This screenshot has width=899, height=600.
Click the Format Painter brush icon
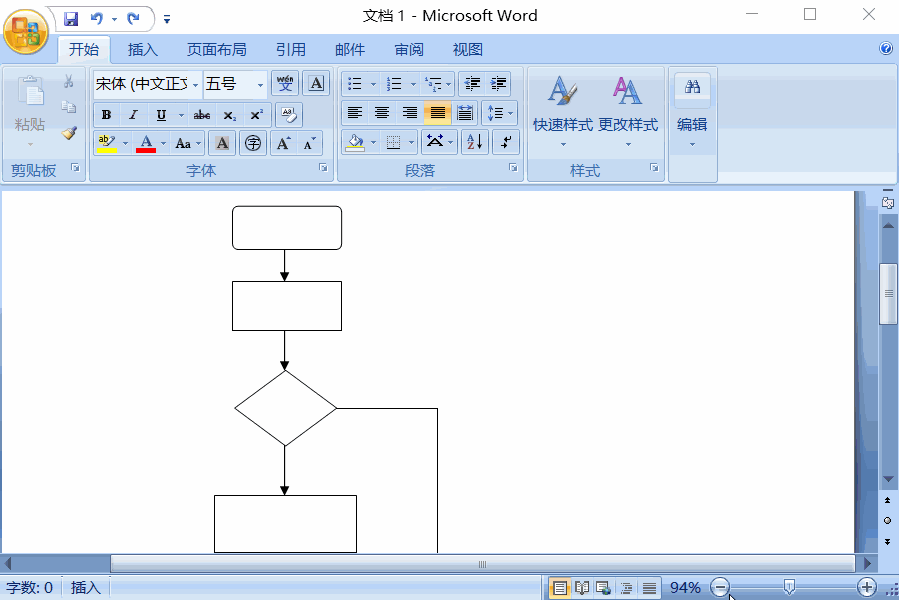(x=69, y=133)
